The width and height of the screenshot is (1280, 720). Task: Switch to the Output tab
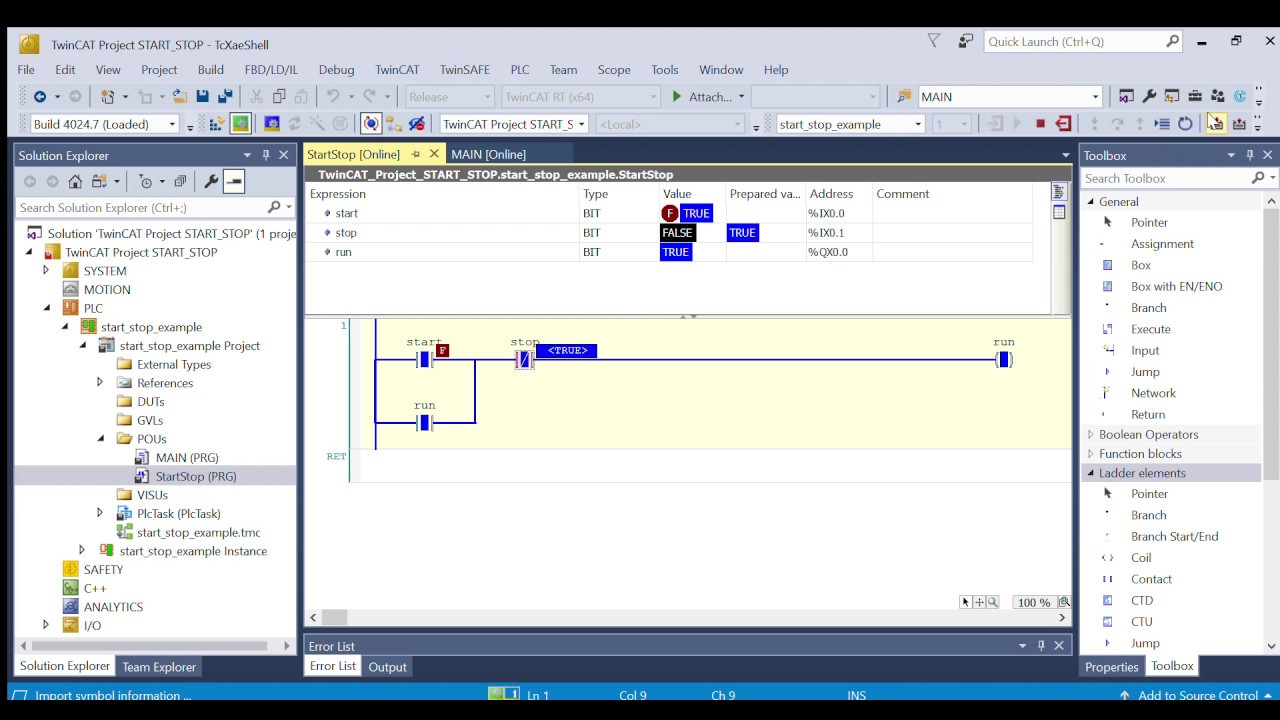tap(387, 667)
